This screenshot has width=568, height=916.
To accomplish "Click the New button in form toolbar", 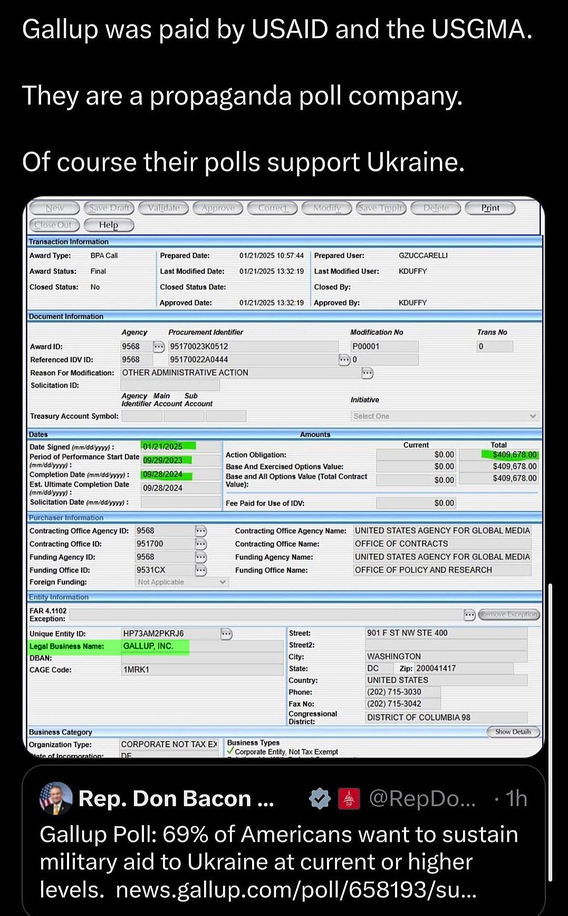I will click(x=55, y=208).
